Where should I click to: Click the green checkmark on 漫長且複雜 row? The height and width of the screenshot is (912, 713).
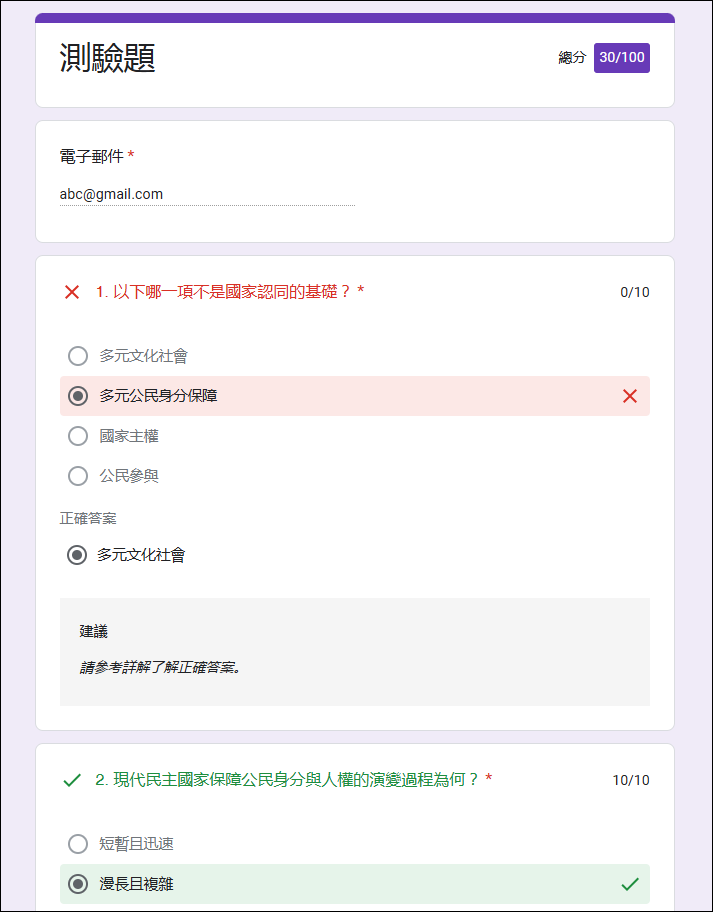coord(630,884)
